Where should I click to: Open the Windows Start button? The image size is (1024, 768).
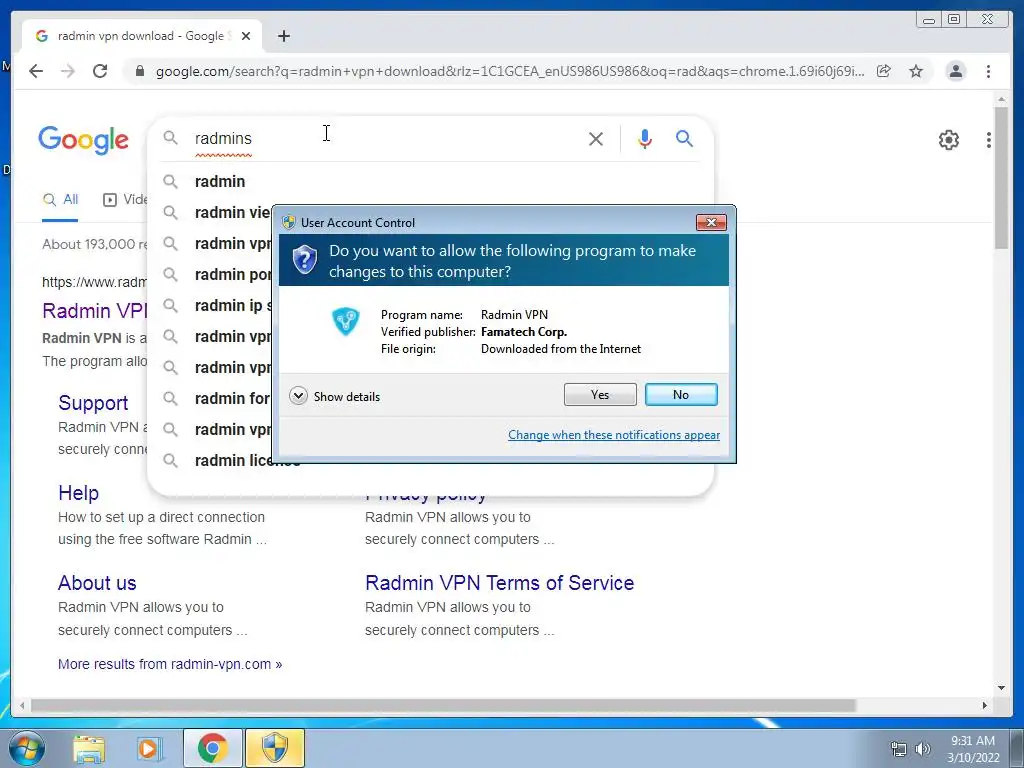pyautogui.click(x=27, y=748)
